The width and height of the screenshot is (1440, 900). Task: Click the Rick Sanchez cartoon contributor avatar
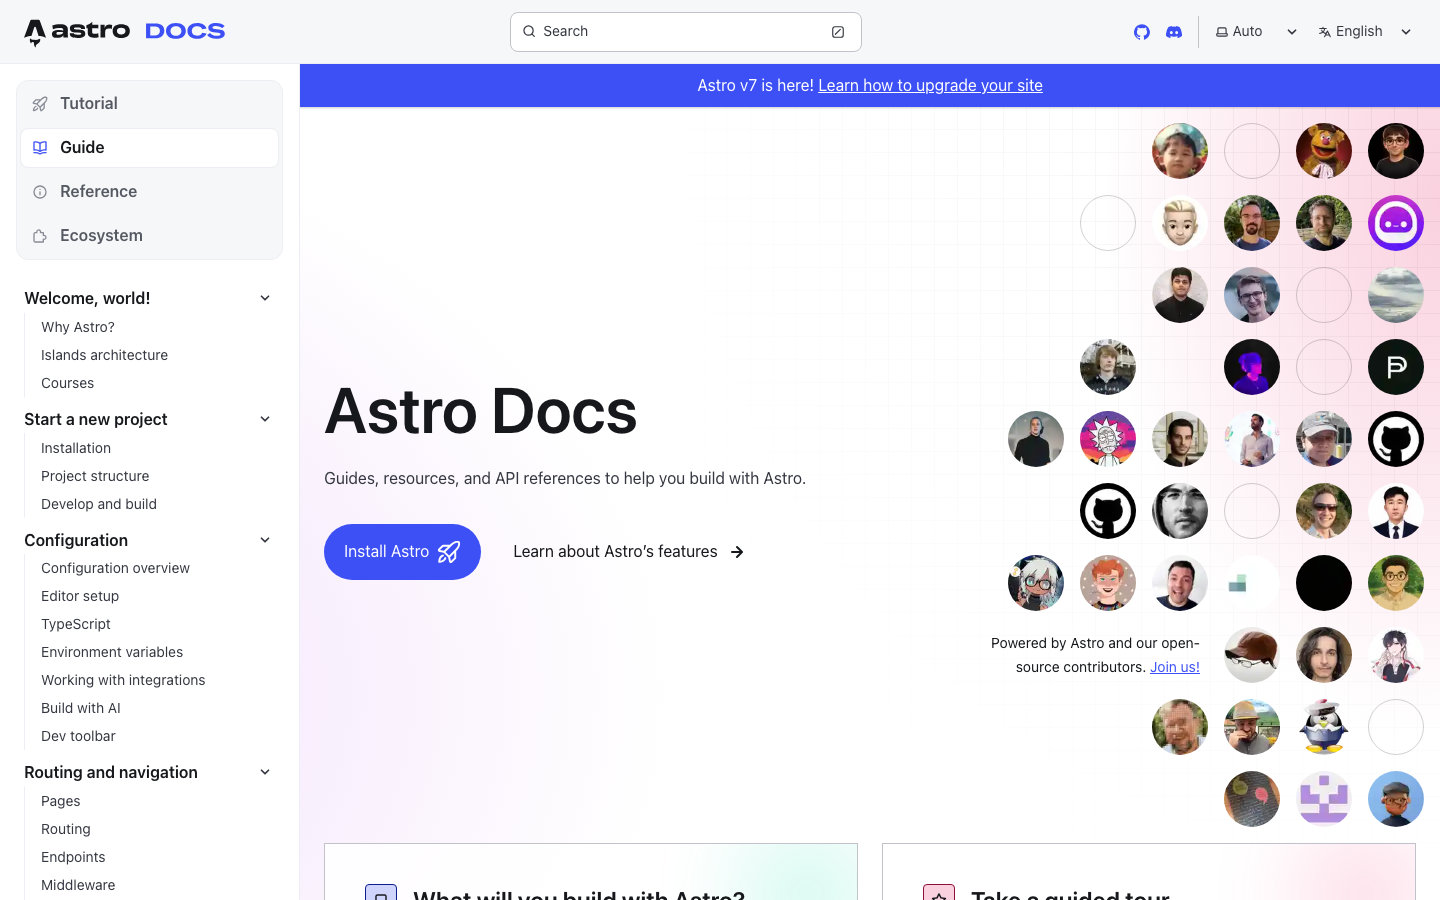(x=1108, y=439)
